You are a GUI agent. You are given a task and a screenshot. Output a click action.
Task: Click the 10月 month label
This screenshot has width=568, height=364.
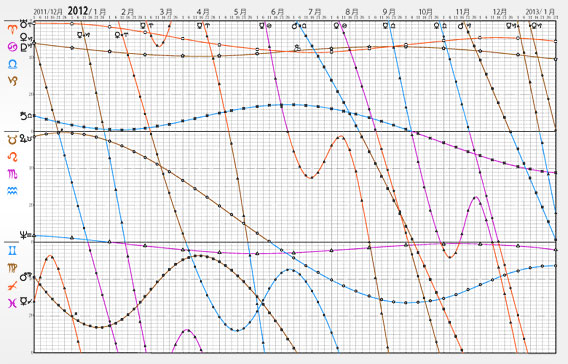tap(426, 12)
